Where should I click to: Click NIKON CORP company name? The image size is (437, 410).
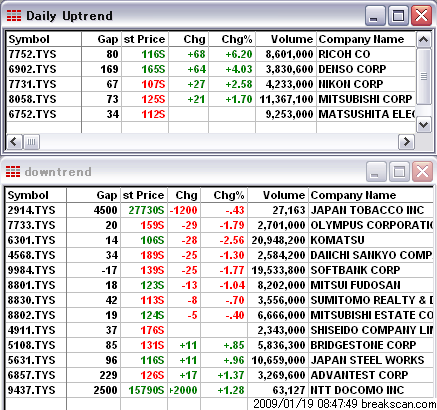click(x=351, y=84)
